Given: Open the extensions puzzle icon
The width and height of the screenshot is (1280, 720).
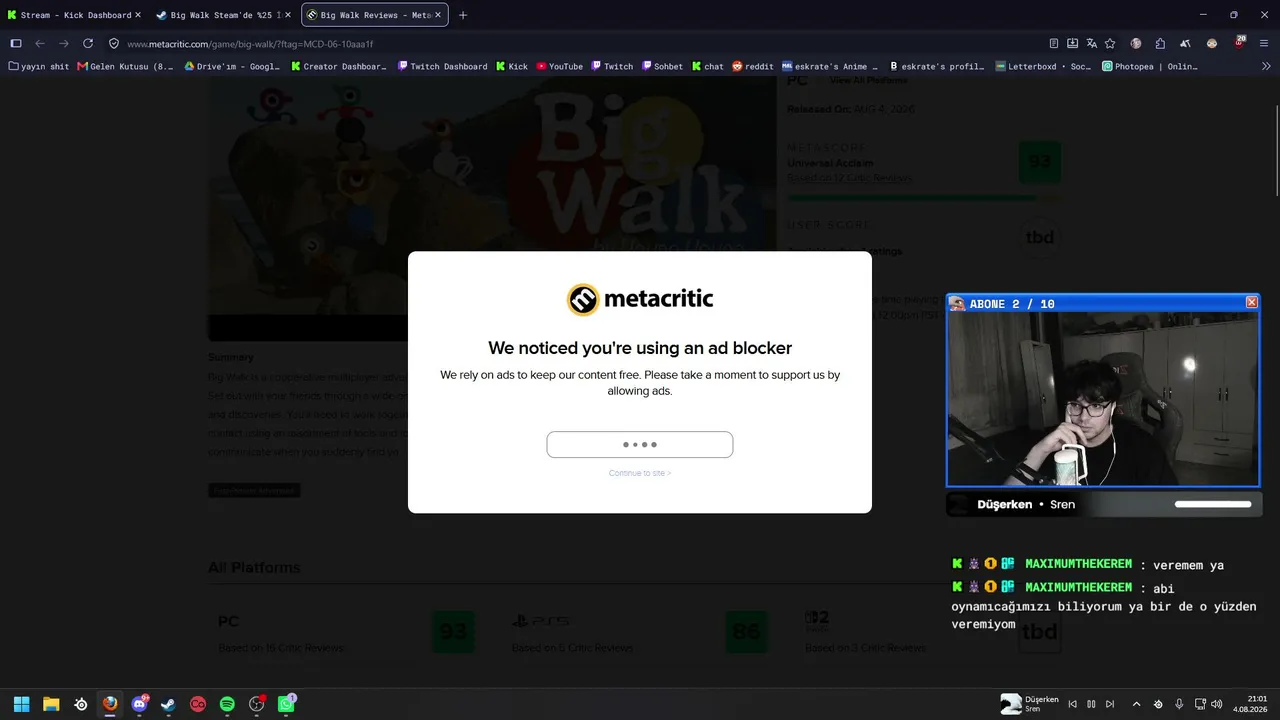Looking at the screenshot, I should 1160,44.
